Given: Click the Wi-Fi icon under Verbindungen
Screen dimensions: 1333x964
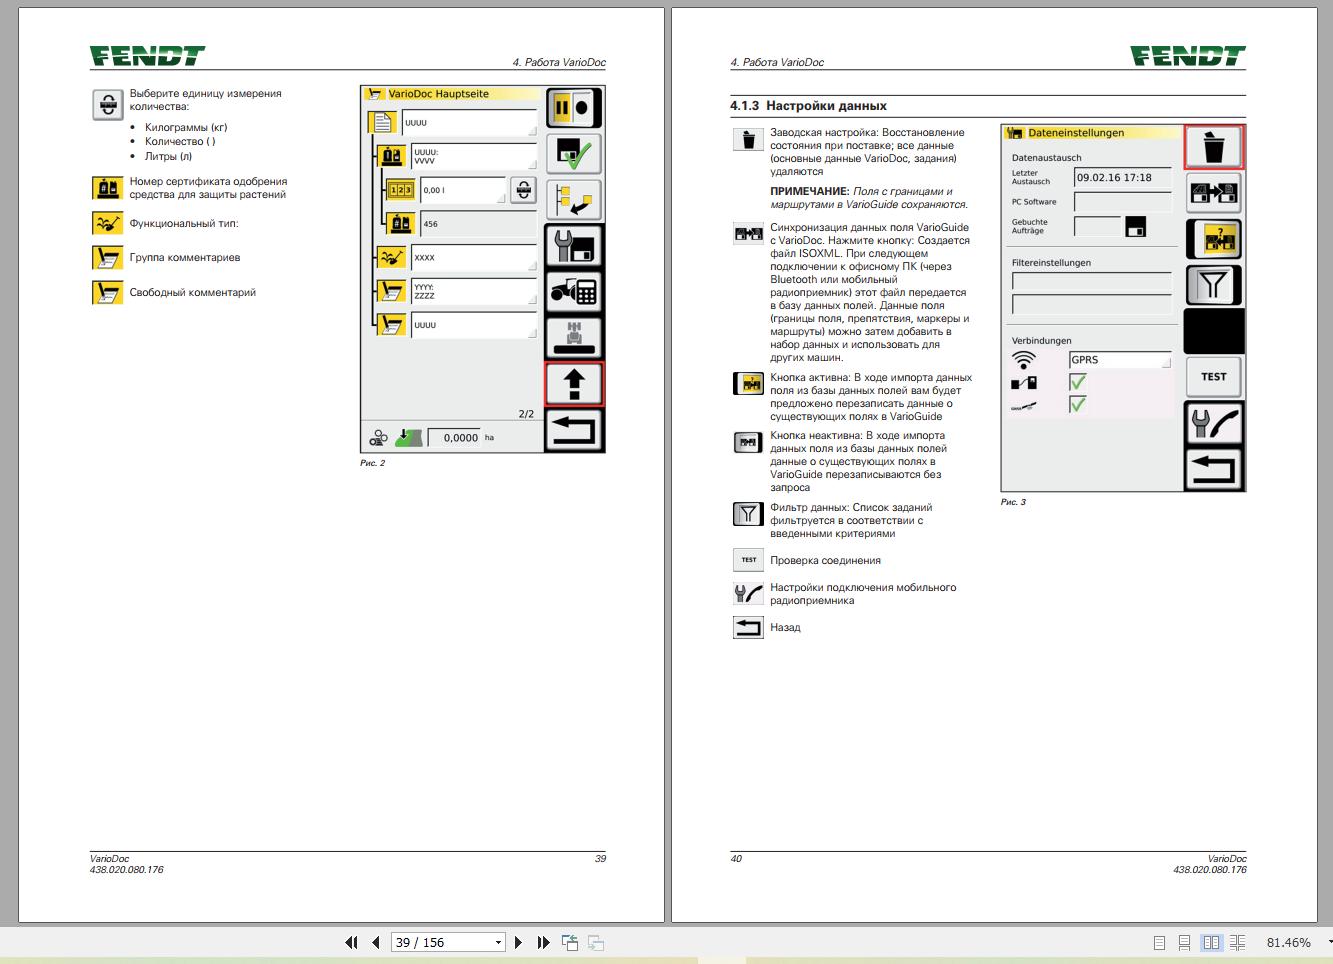Looking at the screenshot, I should pos(1024,360).
